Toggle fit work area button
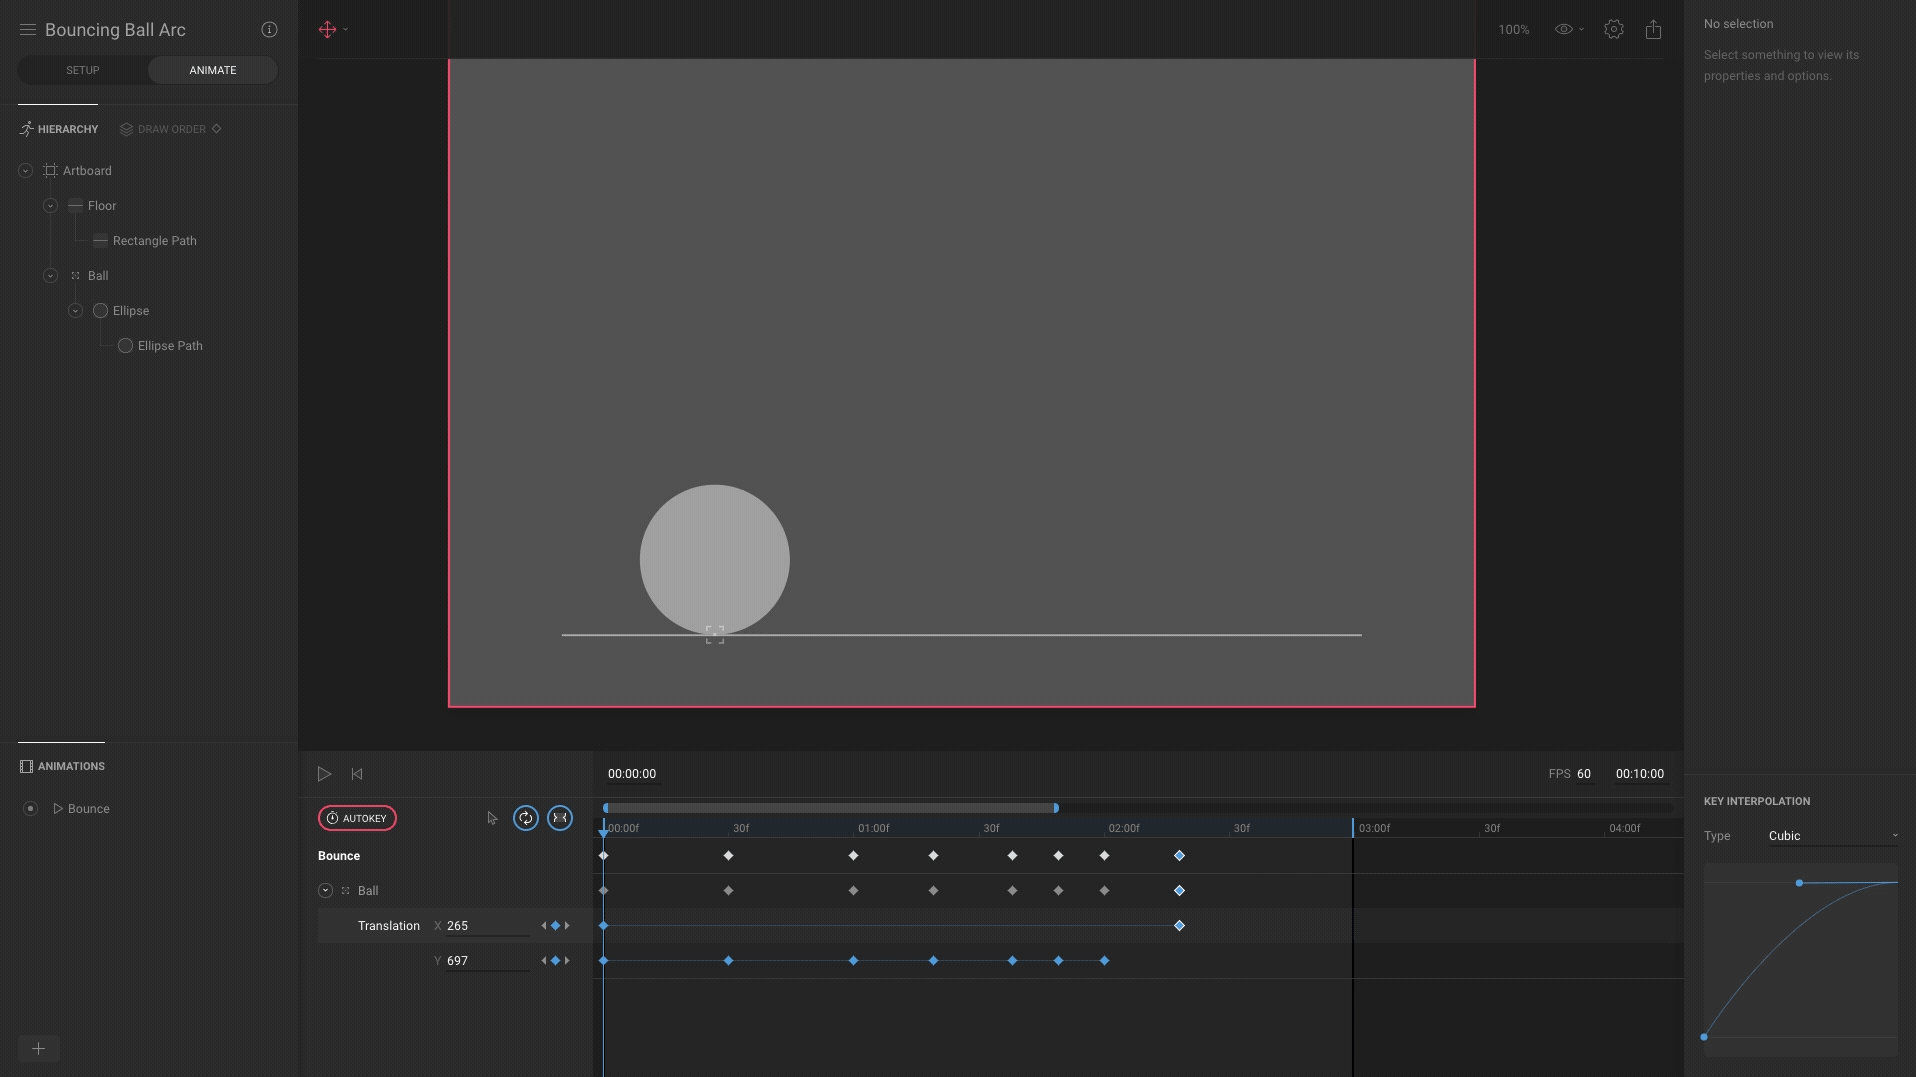1916x1077 pixels. pos(560,818)
